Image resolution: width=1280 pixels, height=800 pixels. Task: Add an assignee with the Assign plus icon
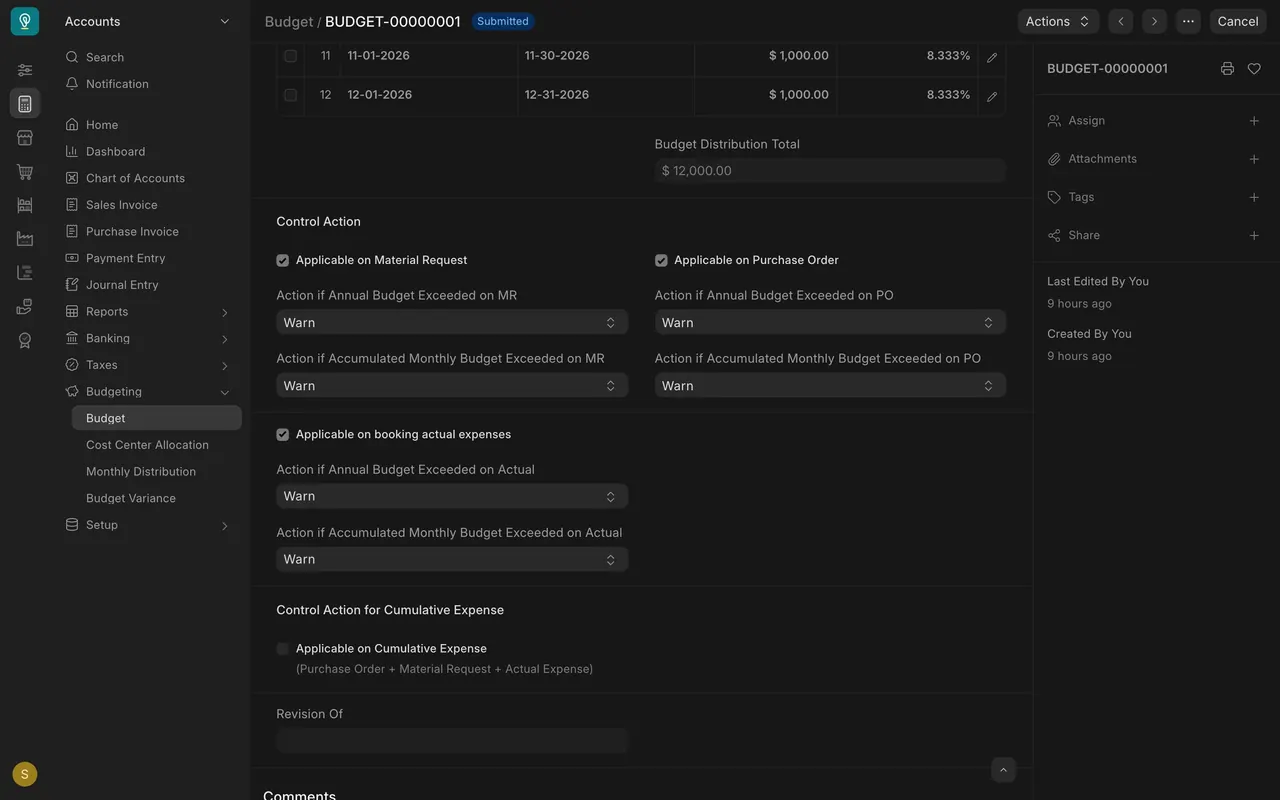[x=1254, y=121]
